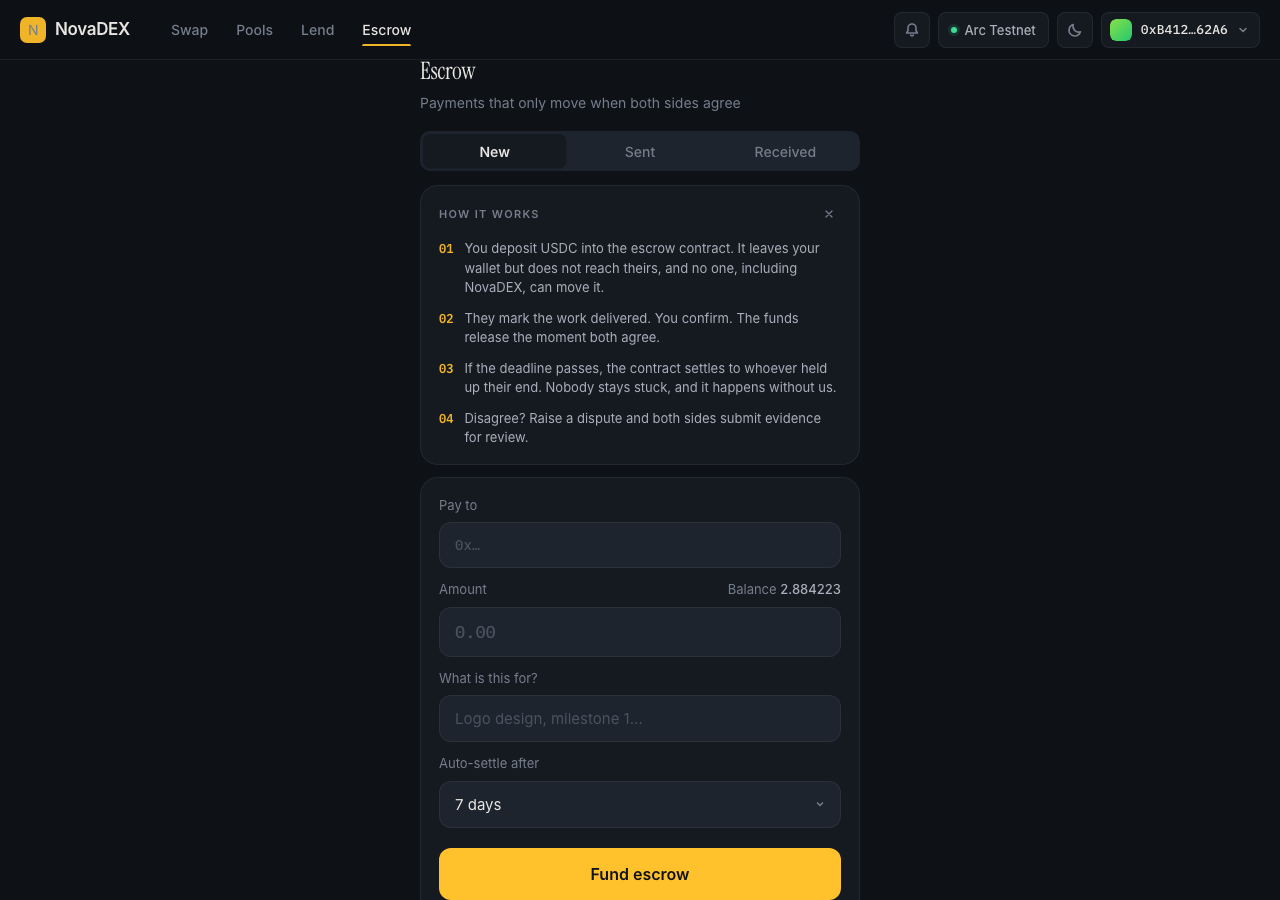Navigate to the Lend section
The height and width of the screenshot is (900, 1280).
(x=317, y=30)
